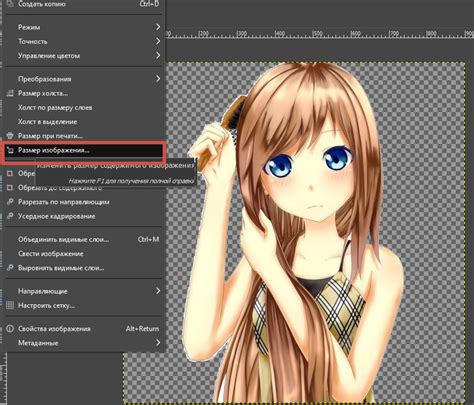Image resolution: width=474 pixels, height=405 pixels.
Task: Click the scale icon beside Размер изображения
Action: pyautogui.click(x=10, y=150)
